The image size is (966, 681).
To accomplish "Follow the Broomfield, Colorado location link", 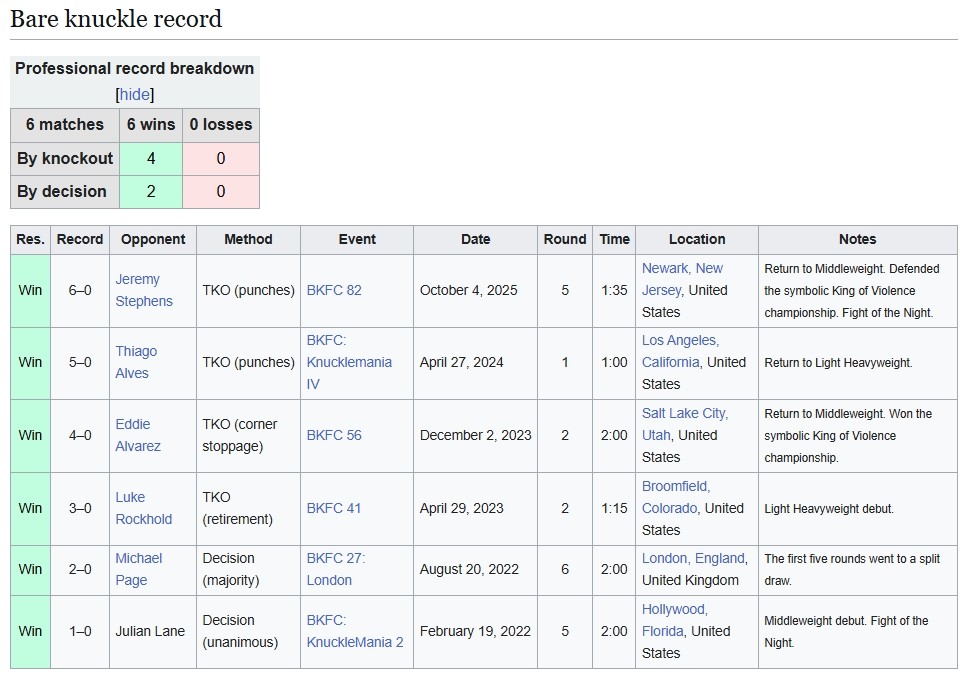I will click(676, 497).
